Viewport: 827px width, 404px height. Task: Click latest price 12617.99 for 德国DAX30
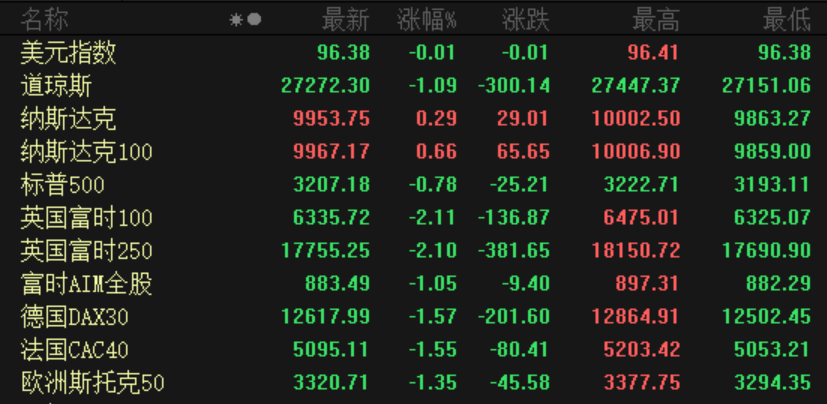325,316
